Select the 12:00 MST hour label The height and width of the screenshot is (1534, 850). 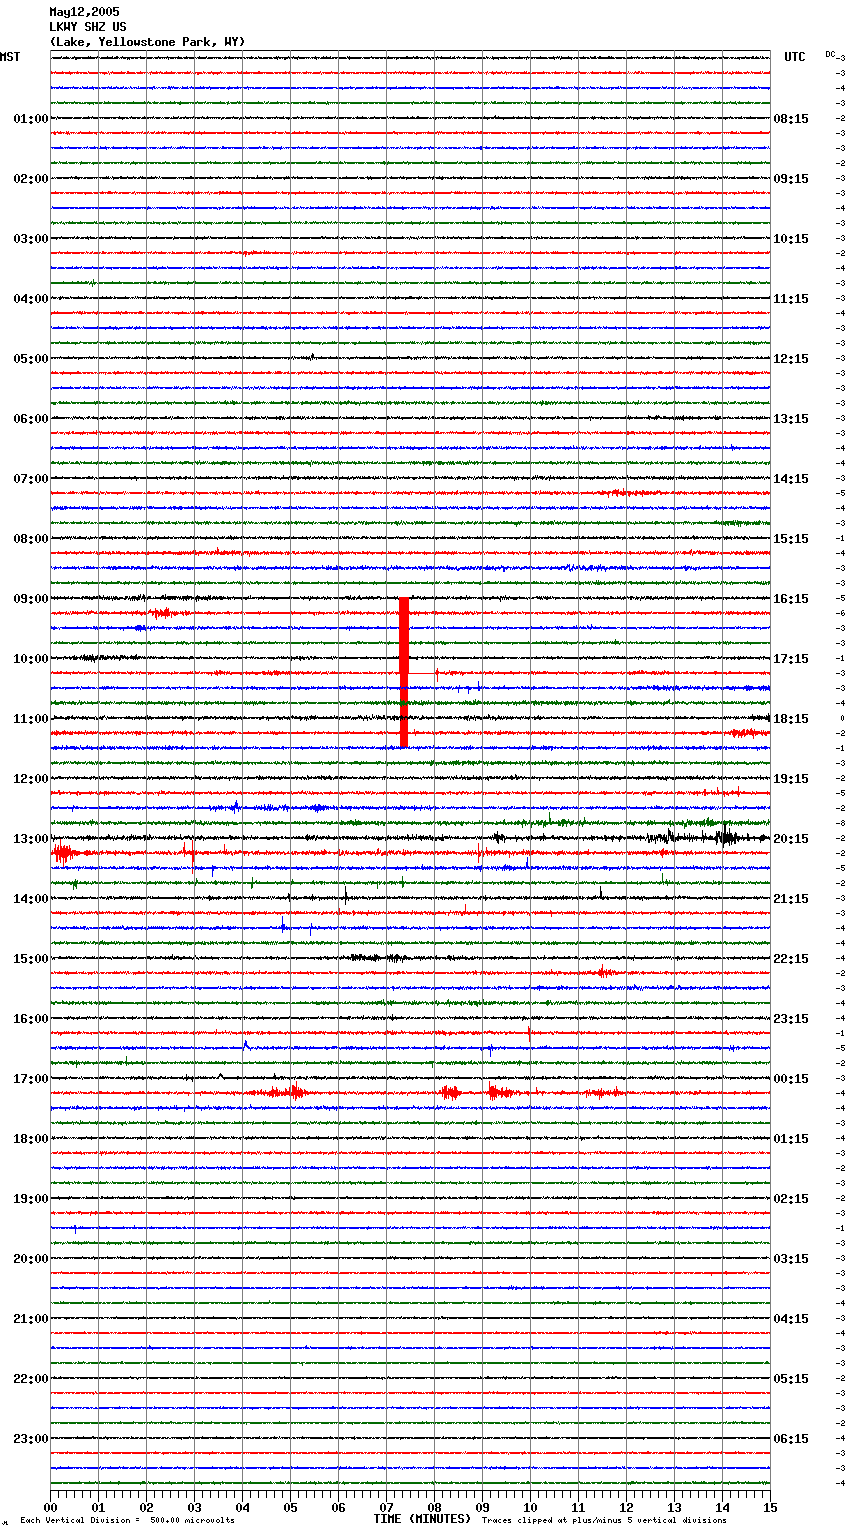[x=31, y=779]
